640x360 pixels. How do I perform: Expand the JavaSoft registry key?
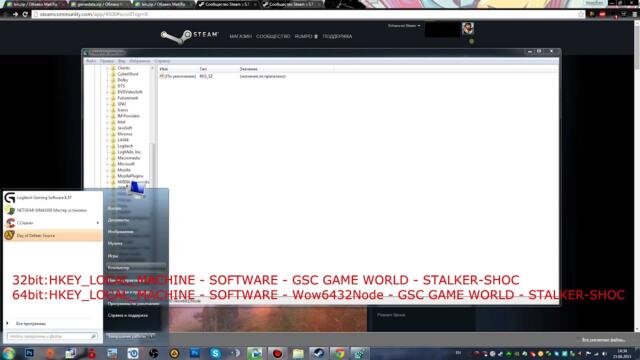click(x=108, y=128)
